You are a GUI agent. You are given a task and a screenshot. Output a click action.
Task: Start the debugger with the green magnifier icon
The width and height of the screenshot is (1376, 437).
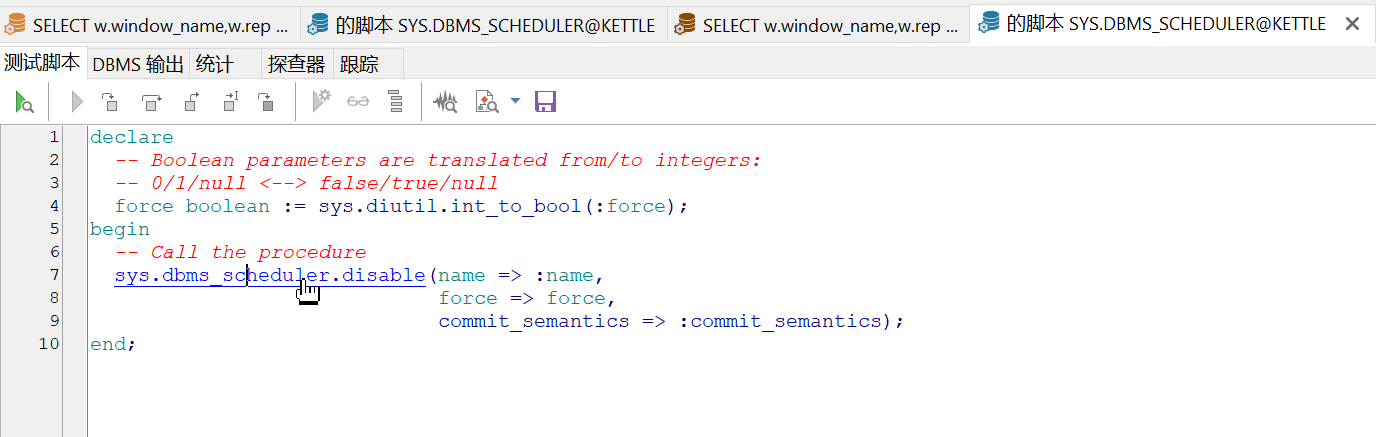coord(25,101)
